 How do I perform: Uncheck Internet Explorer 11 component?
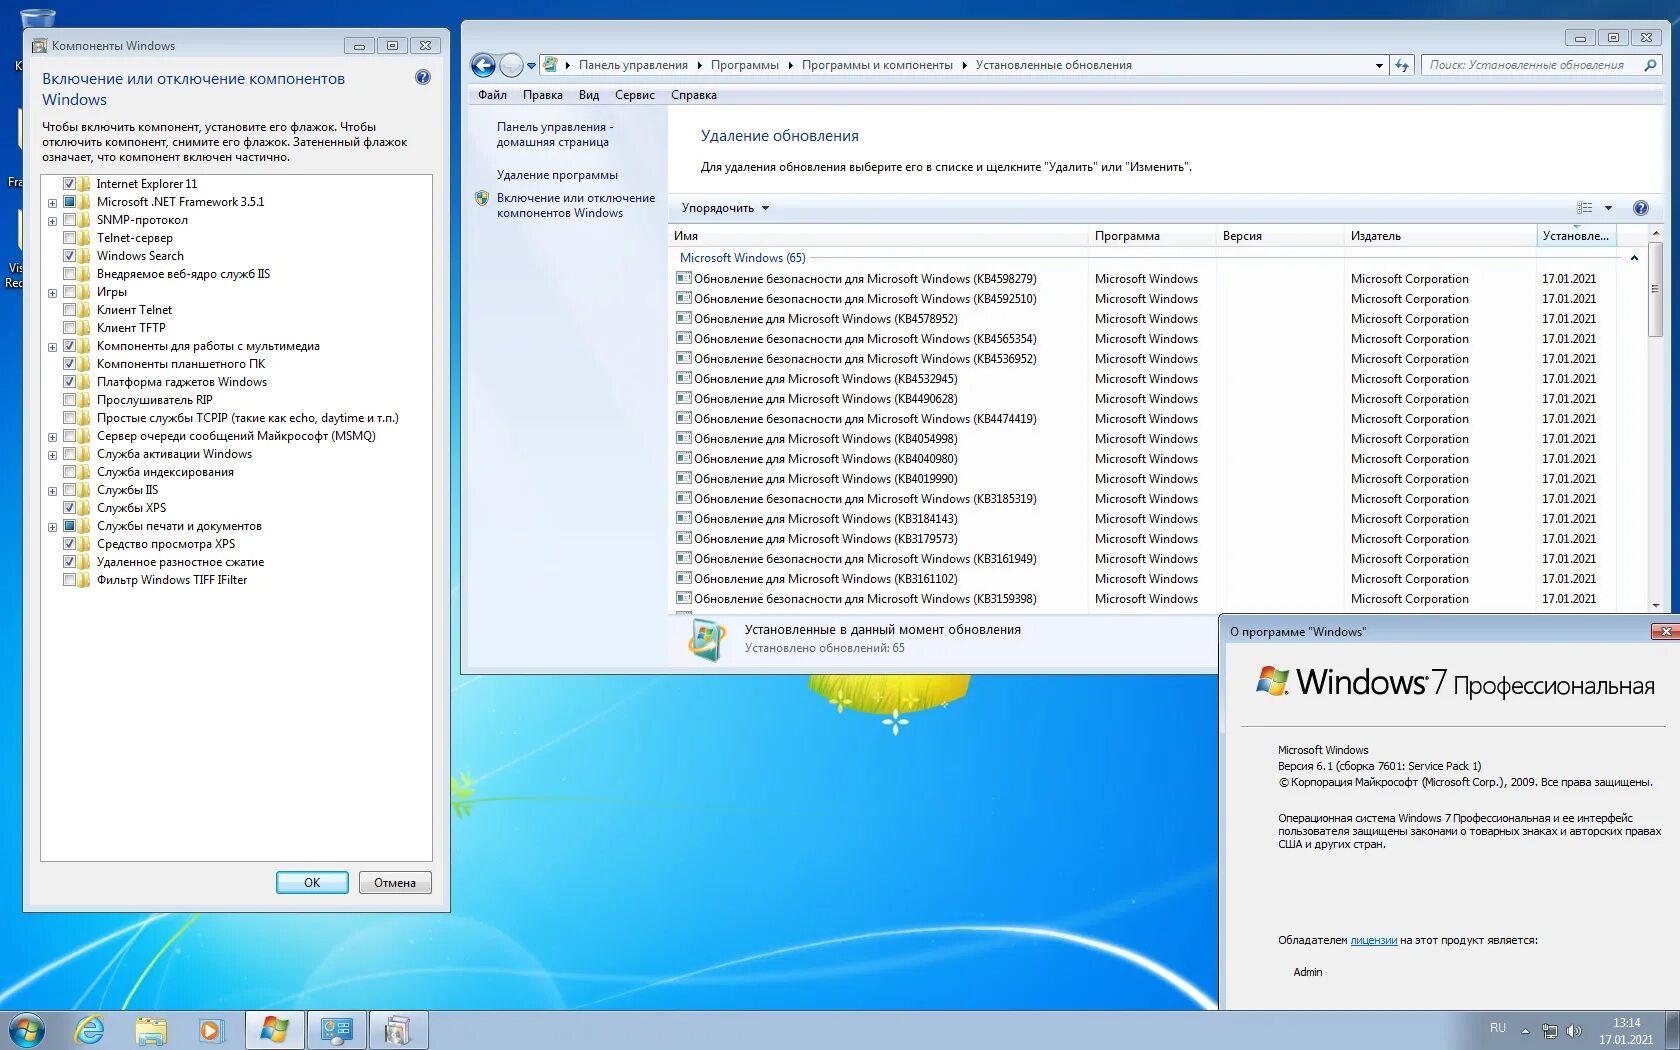pos(69,184)
